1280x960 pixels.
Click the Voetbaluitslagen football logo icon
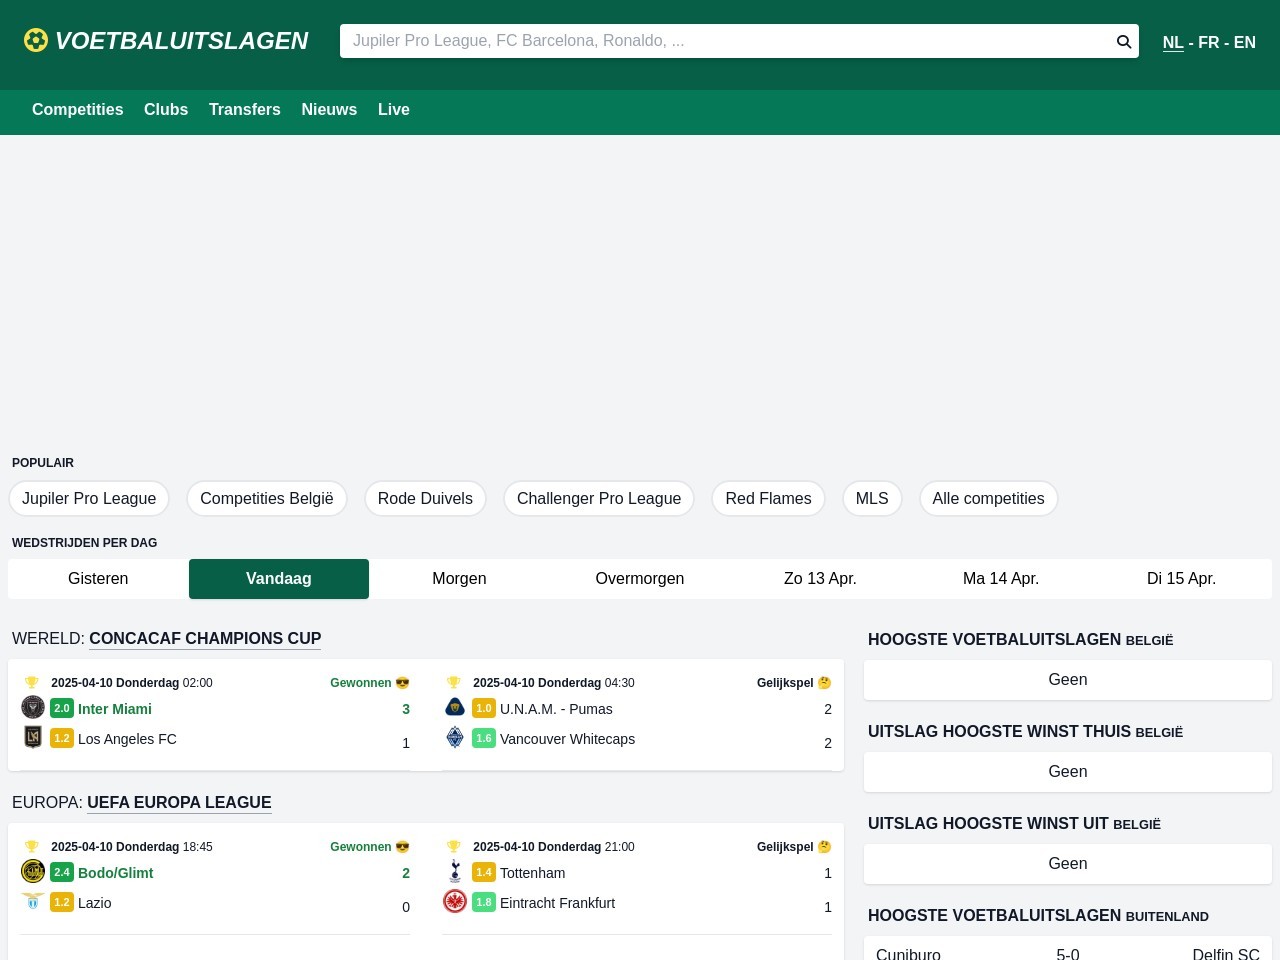[x=36, y=40]
